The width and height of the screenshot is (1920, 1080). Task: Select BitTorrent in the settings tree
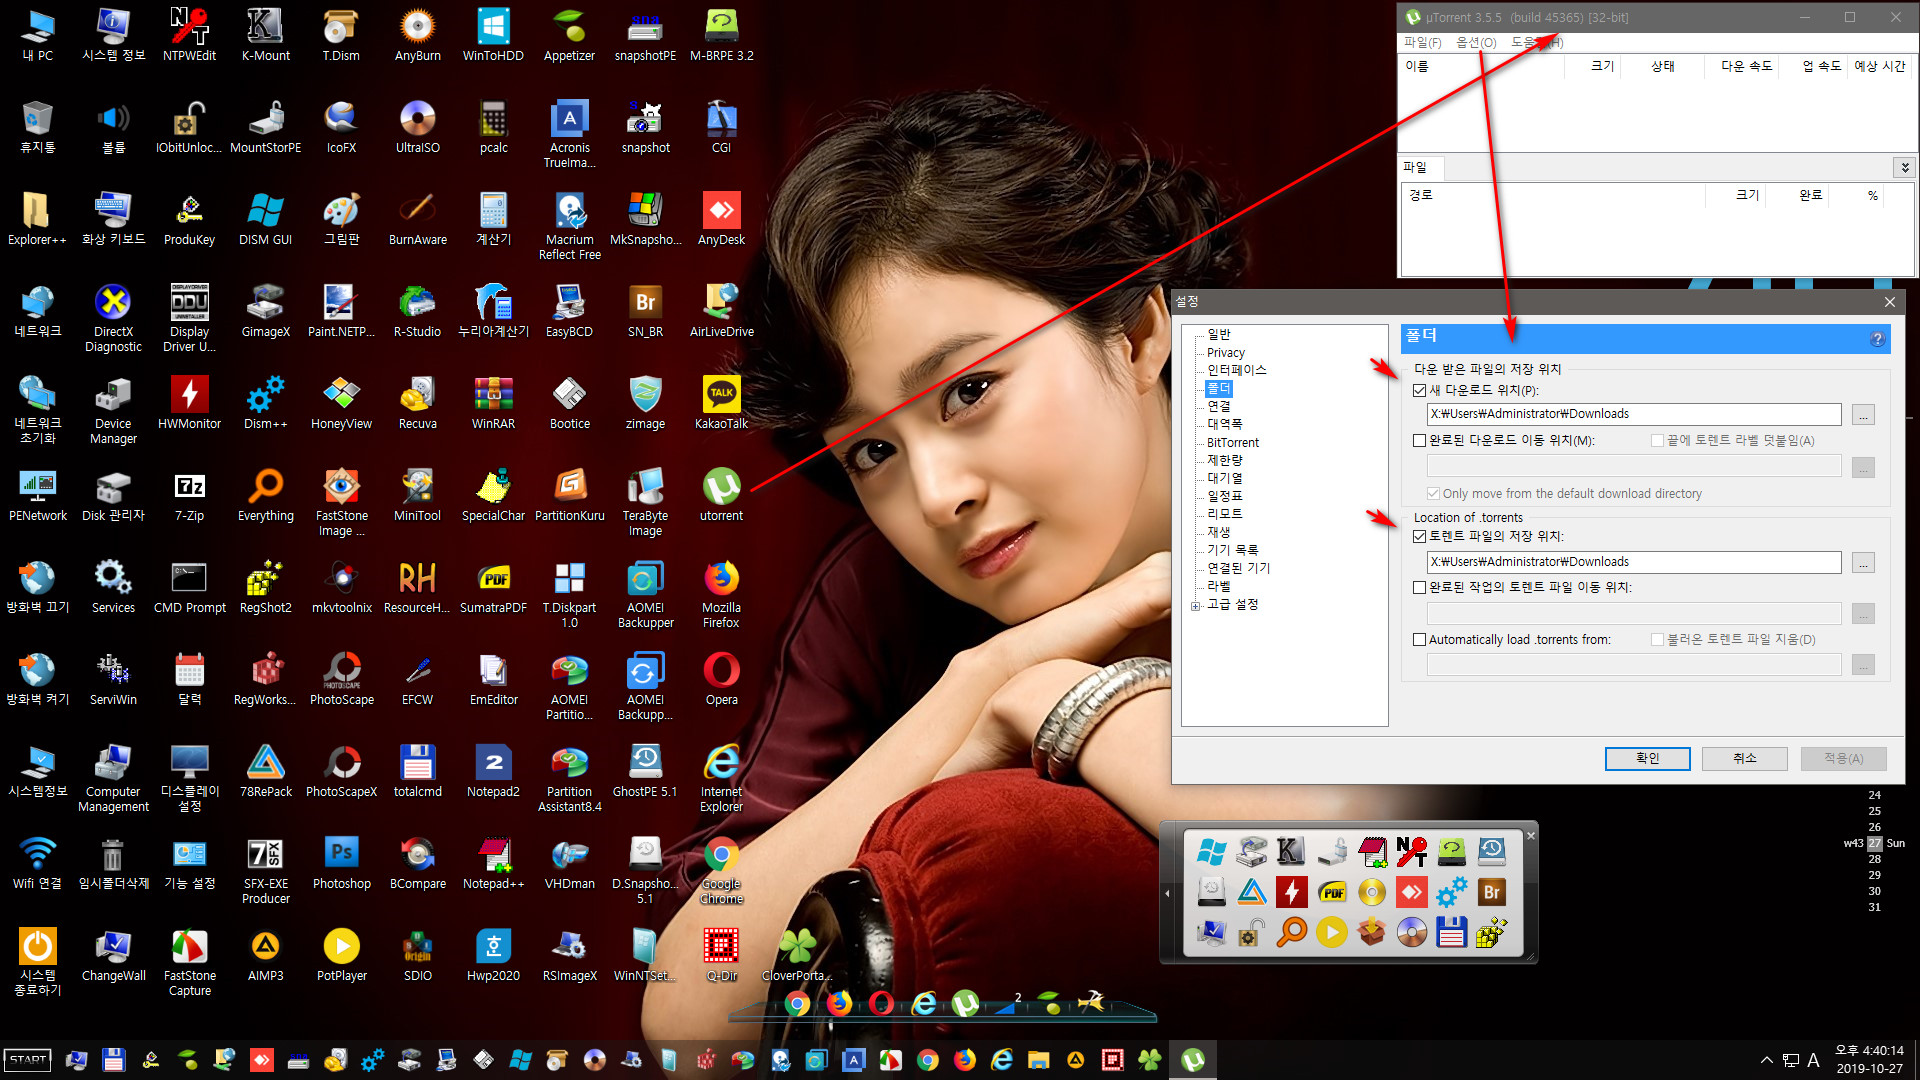pos(1232,442)
